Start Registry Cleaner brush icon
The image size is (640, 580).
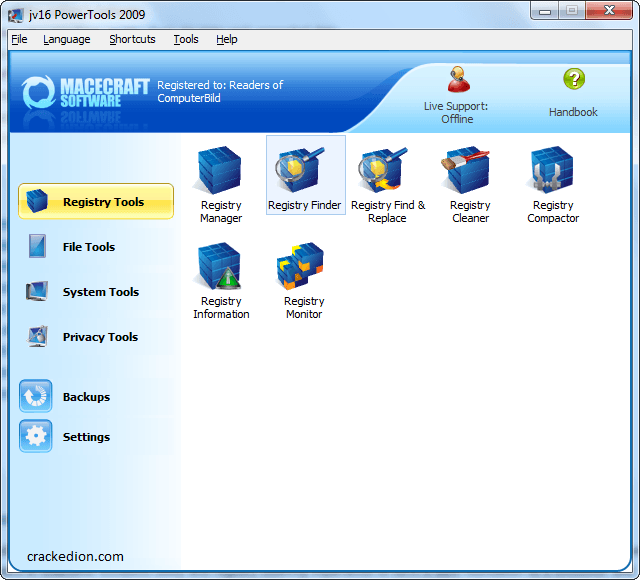(466, 170)
